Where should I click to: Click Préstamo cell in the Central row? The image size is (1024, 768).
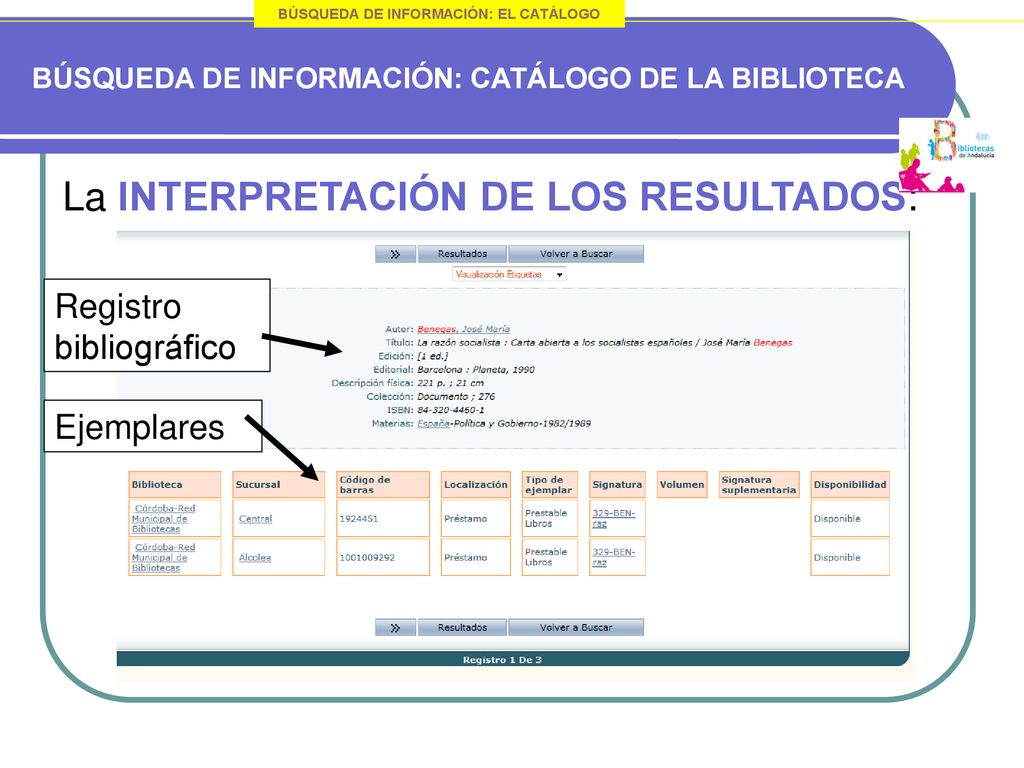(475, 519)
